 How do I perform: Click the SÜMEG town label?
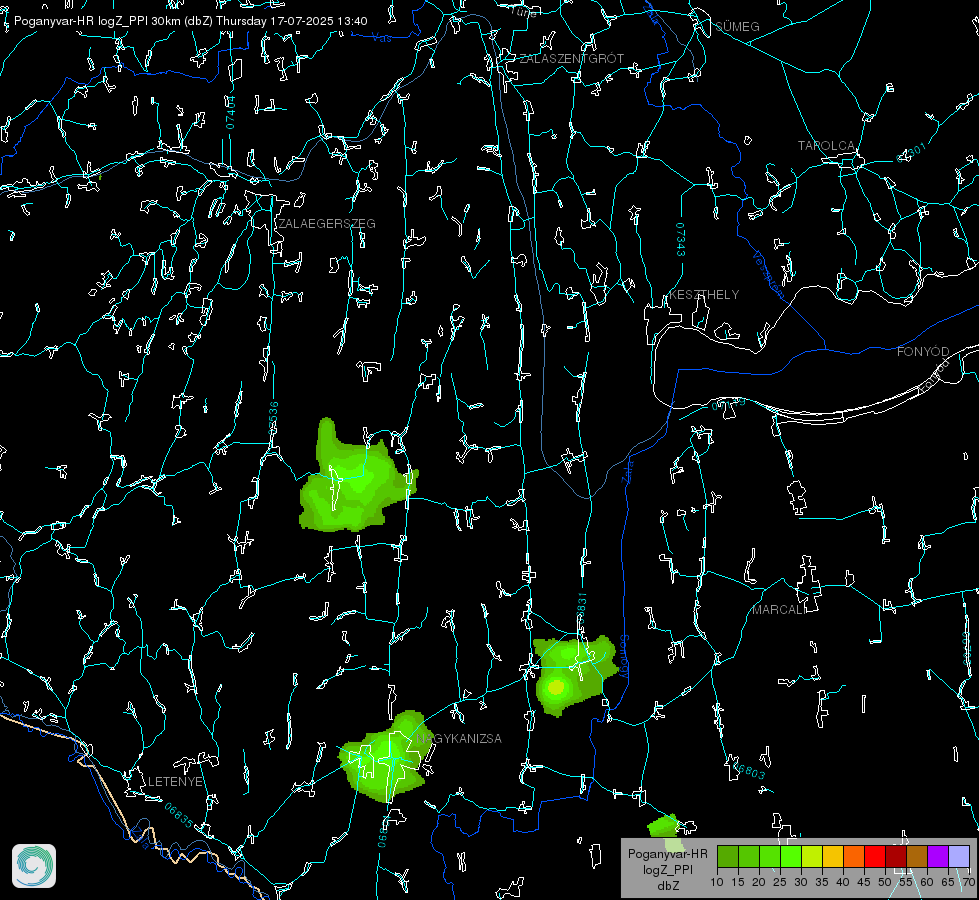tap(737, 26)
